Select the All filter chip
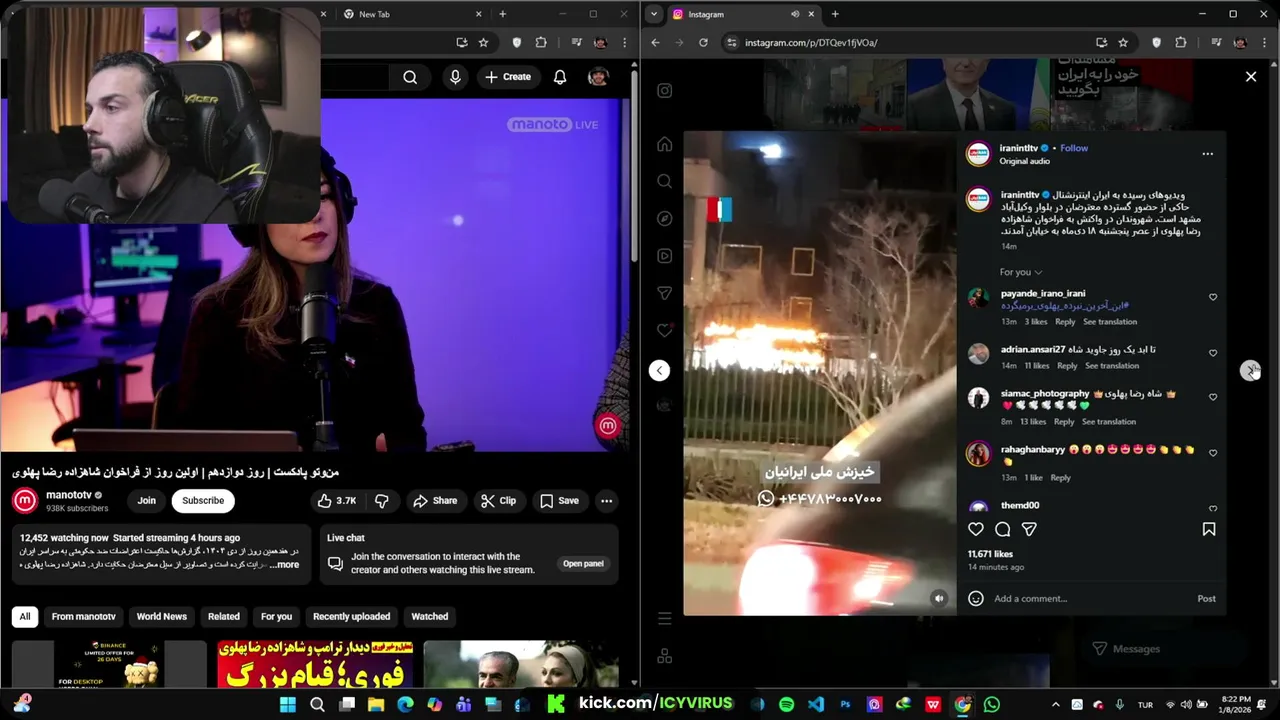The height and width of the screenshot is (720, 1280). click(25, 616)
